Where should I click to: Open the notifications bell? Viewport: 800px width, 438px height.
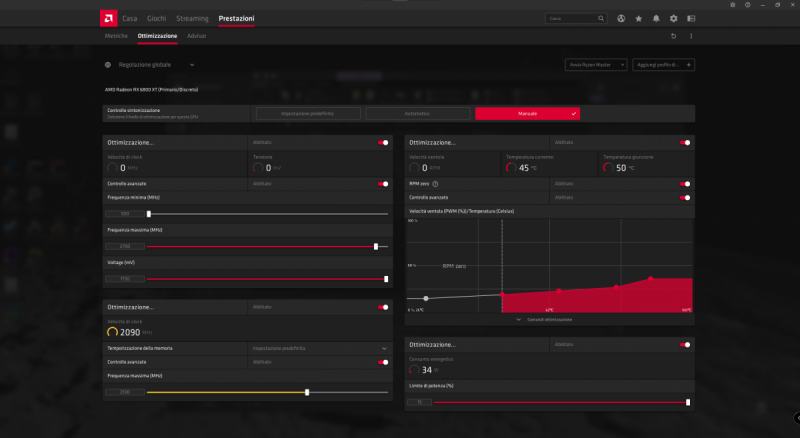656,18
